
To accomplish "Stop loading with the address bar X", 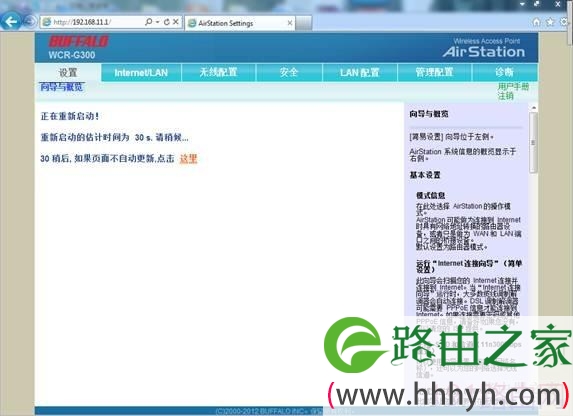I will 175,22.
